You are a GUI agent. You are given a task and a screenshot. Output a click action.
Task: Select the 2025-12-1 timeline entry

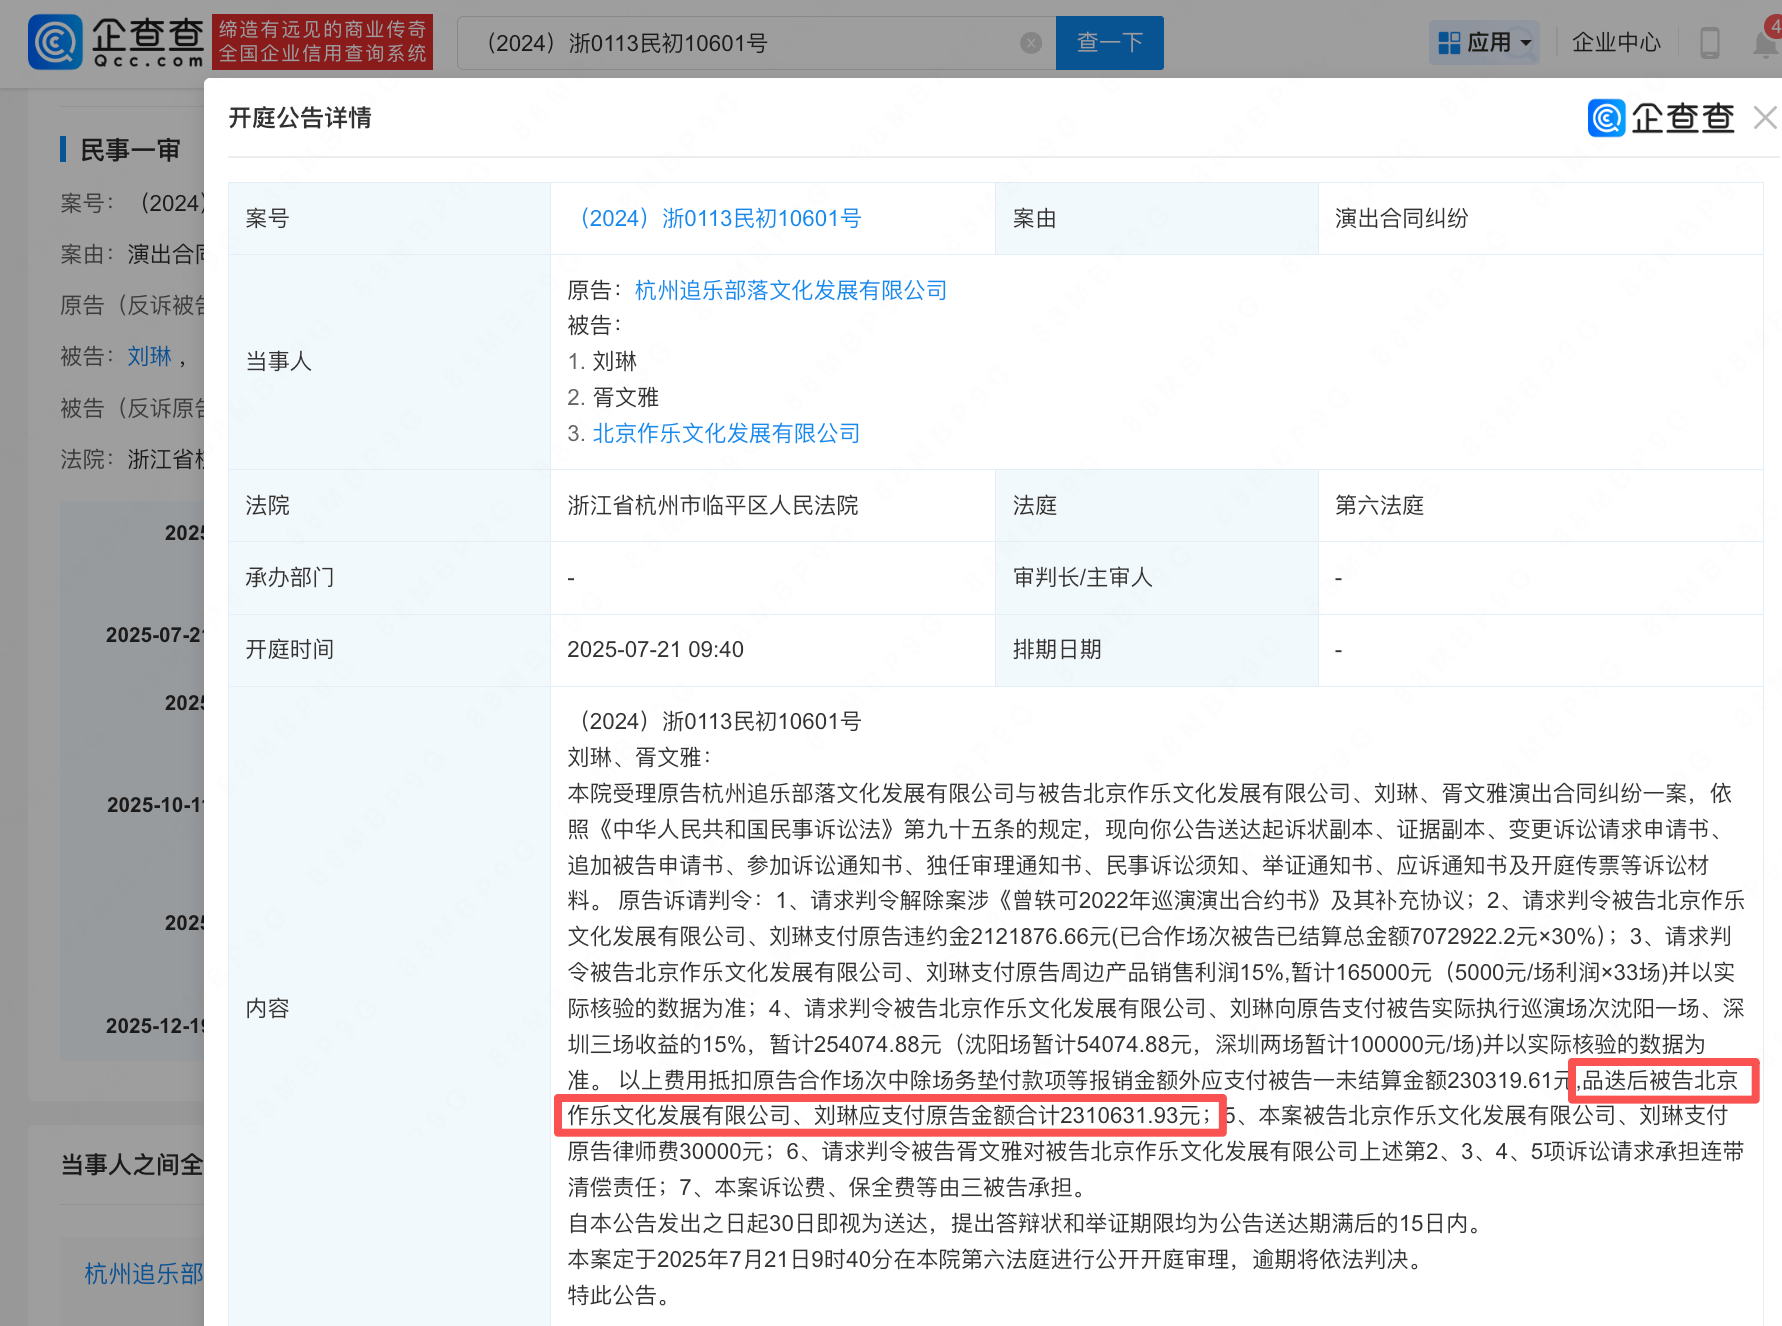pyautogui.click(x=155, y=1026)
